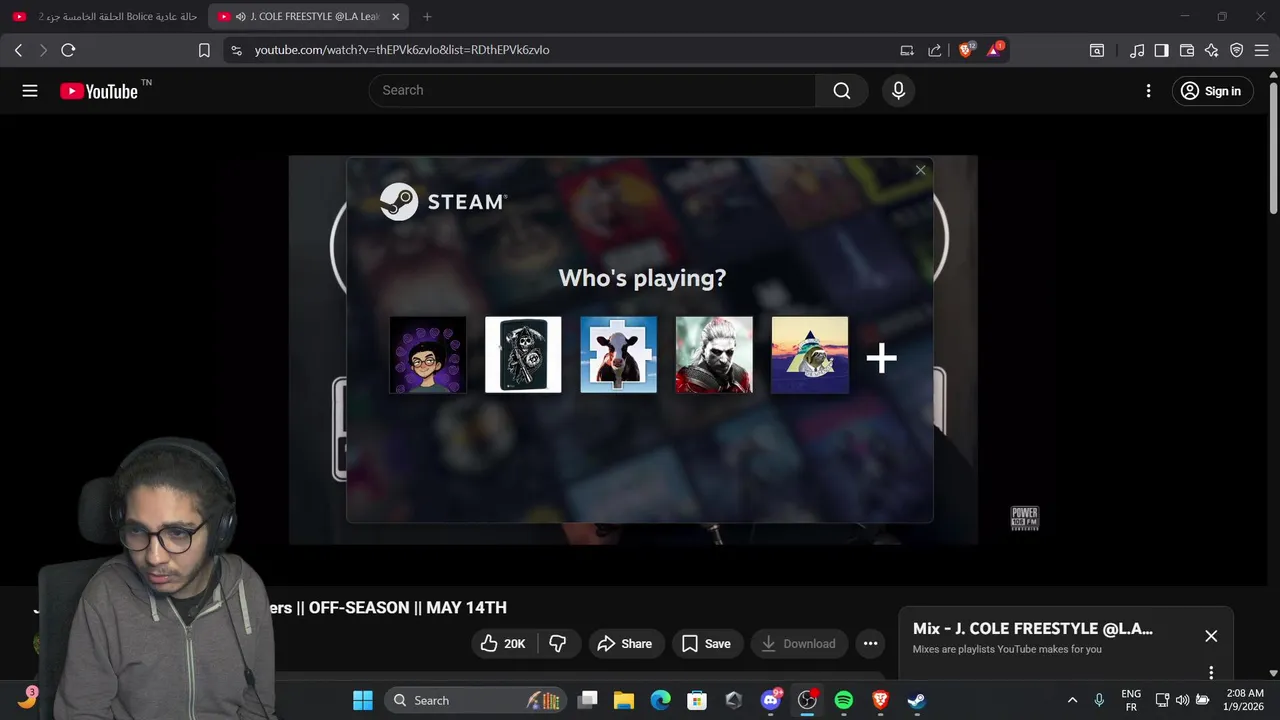The height and width of the screenshot is (720, 1280).
Task: Click the Windows taskbar search box
Action: pyautogui.click(x=475, y=700)
